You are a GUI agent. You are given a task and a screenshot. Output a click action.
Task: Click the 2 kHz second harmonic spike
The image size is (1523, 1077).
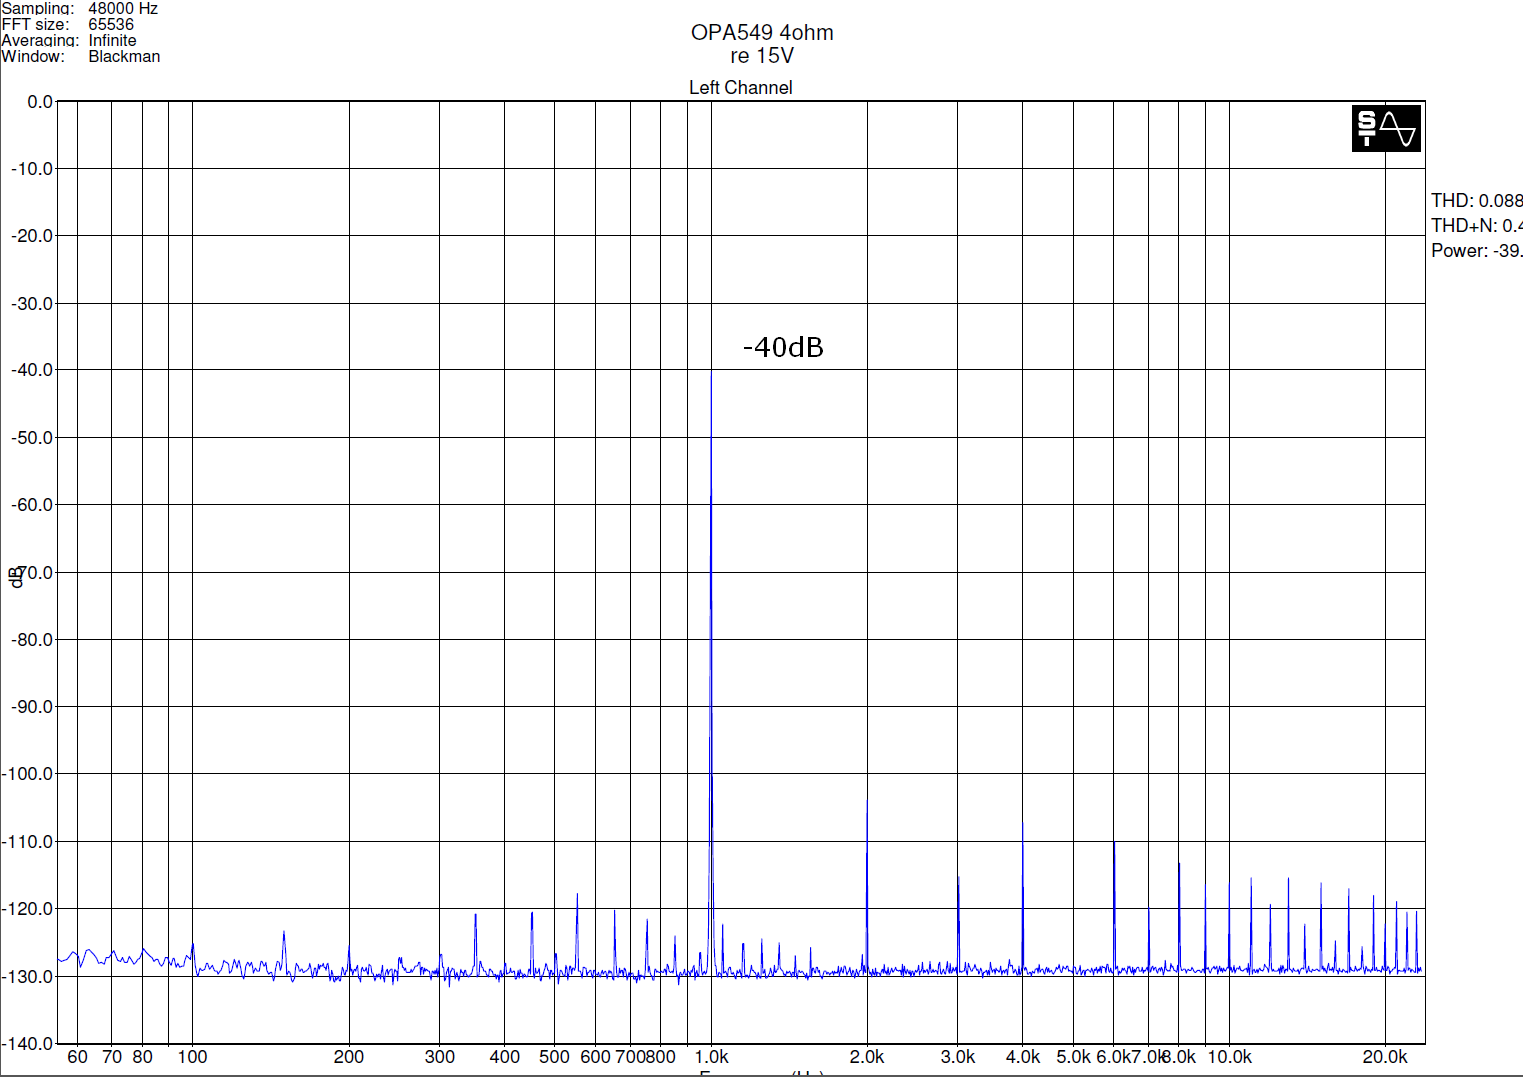(867, 886)
